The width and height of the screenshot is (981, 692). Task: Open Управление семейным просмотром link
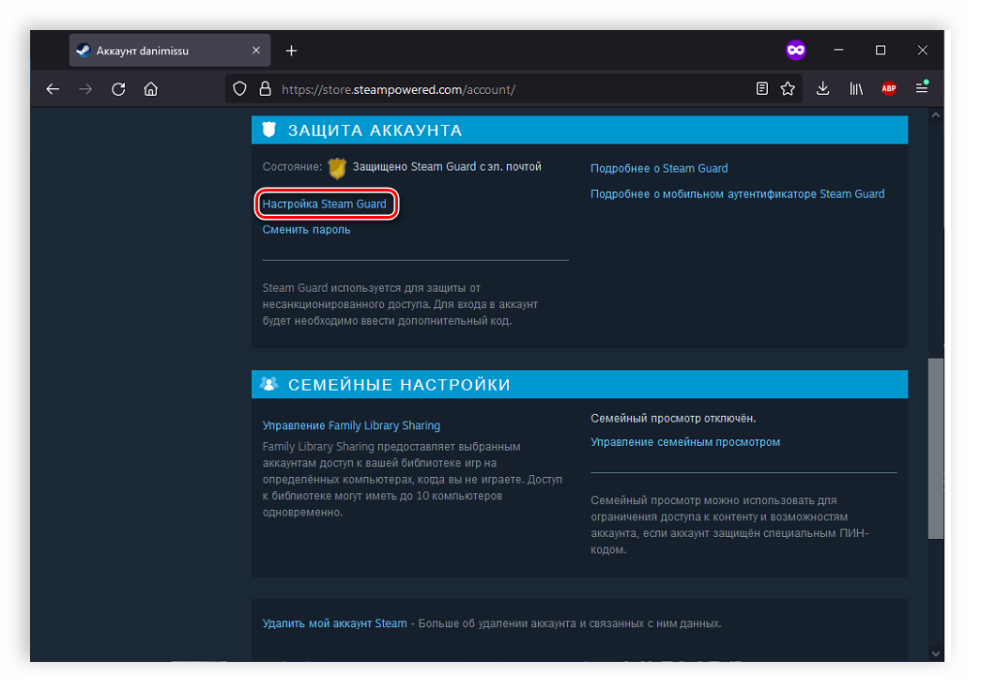[685, 442]
